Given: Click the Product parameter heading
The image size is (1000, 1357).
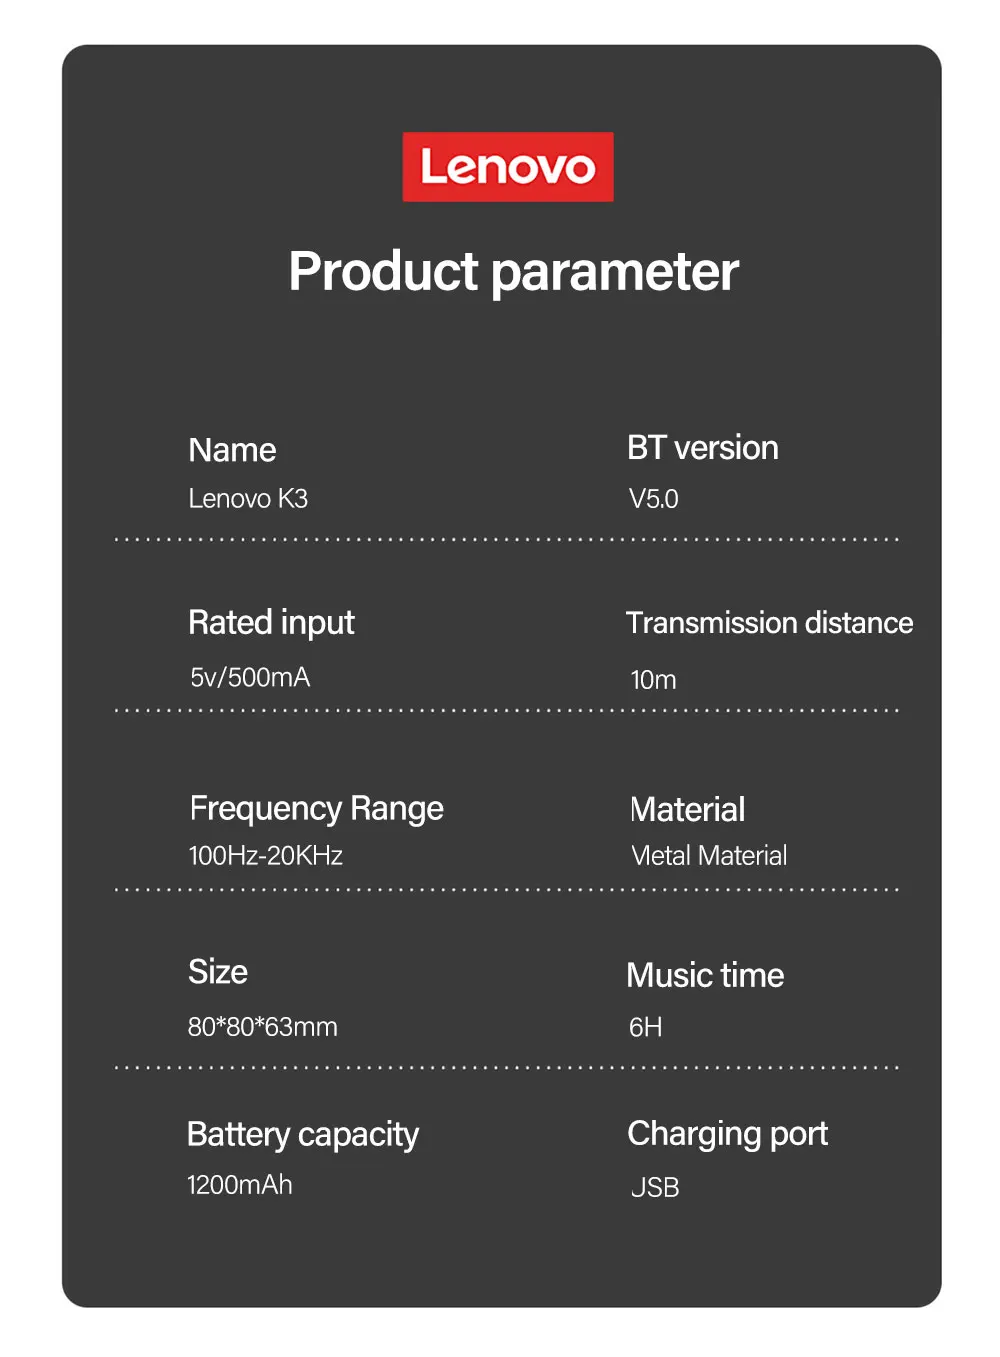Looking at the screenshot, I should [x=513, y=272].
